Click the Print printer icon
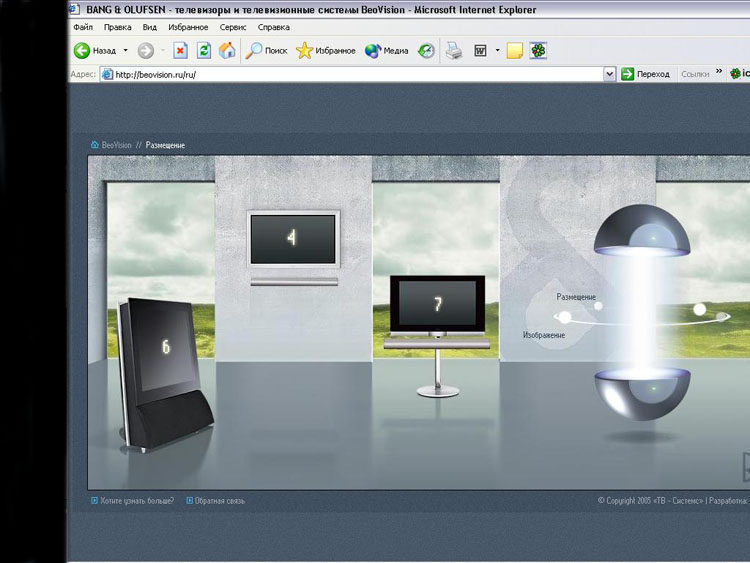750x563 pixels. click(454, 50)
